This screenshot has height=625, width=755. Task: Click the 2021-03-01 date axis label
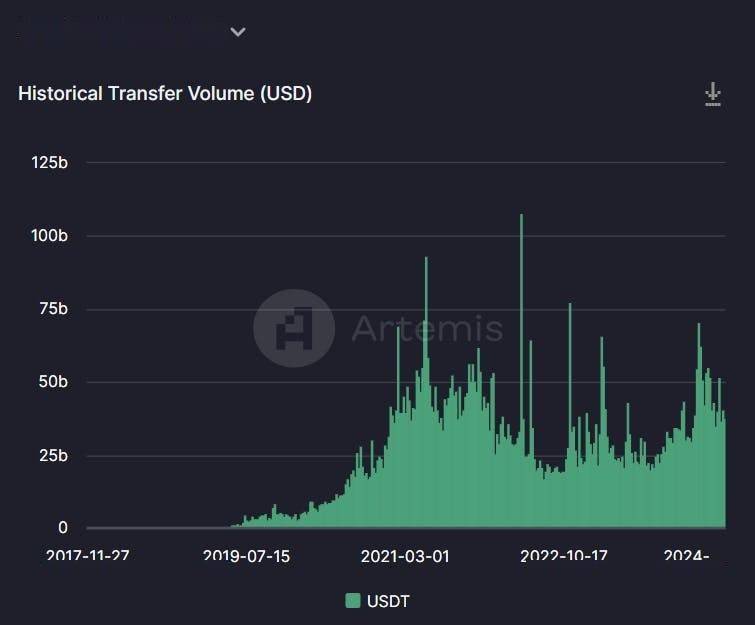pos(405,556)
